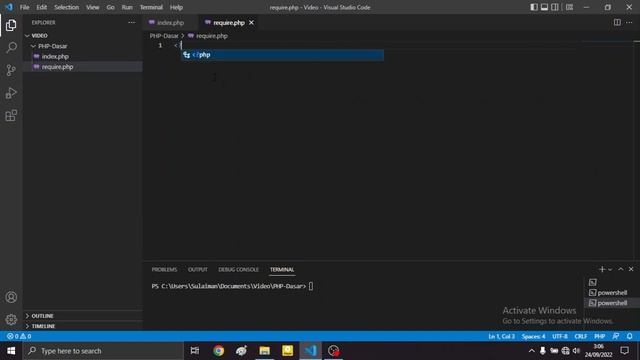
Task: Launch Google Chrome from the taskbar
Action: pyautogui.click(x=218, y=351)
